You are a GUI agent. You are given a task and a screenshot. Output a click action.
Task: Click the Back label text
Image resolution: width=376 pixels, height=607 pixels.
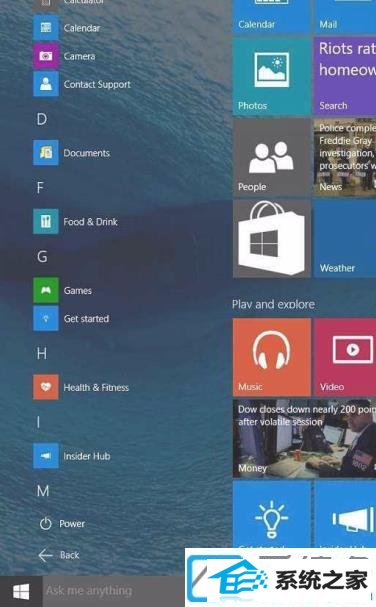(x=70, y=555)
